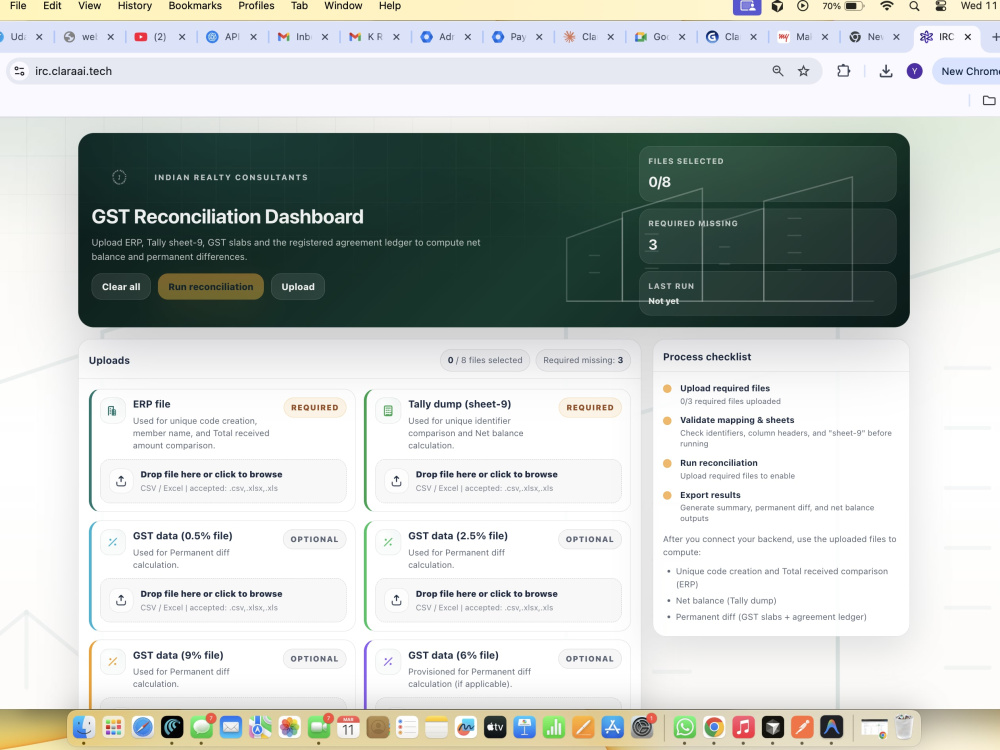
Task: Open Control Center in menu bar
Action: [x=941, y=6]
